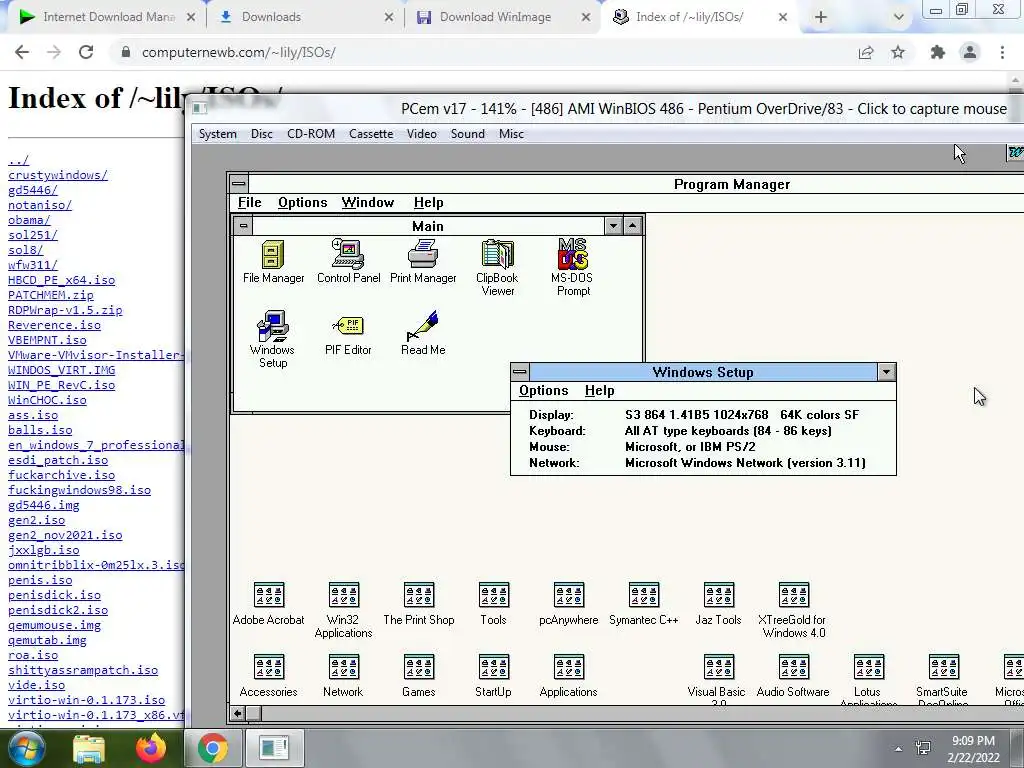1024x768 pixels.
Task: Open Program Manager File menu
Action: (249, 202)
